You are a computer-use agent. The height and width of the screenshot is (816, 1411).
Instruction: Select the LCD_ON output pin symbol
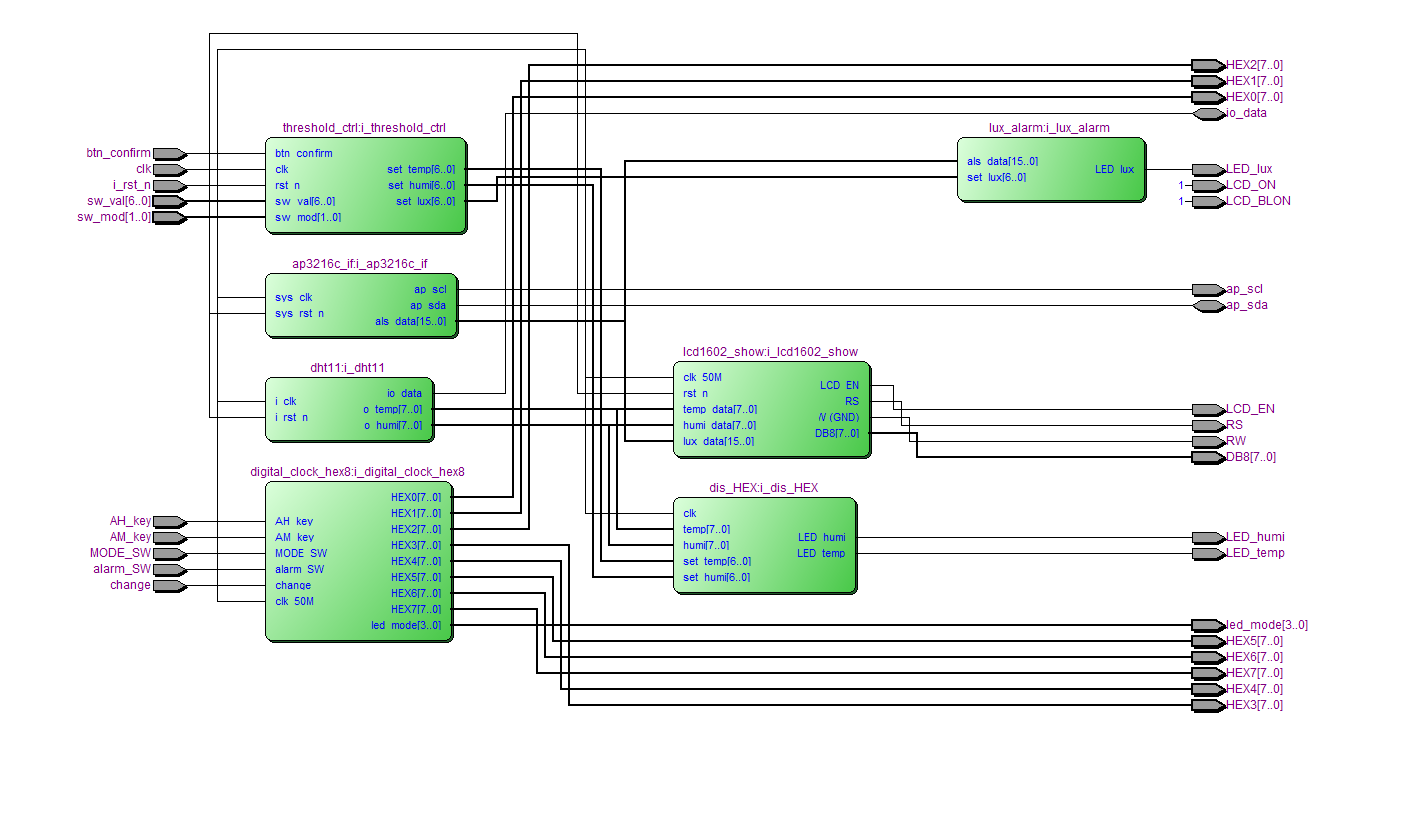1209,186
